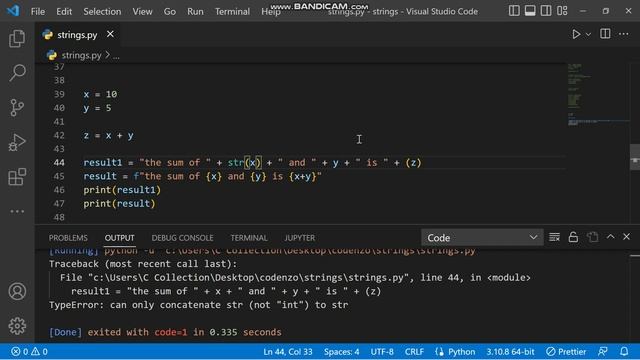Image resolution: width=640 pixels, height=360 pixels.
Task: Toggle the bottom panel layout icon
Action: [530, 11]
